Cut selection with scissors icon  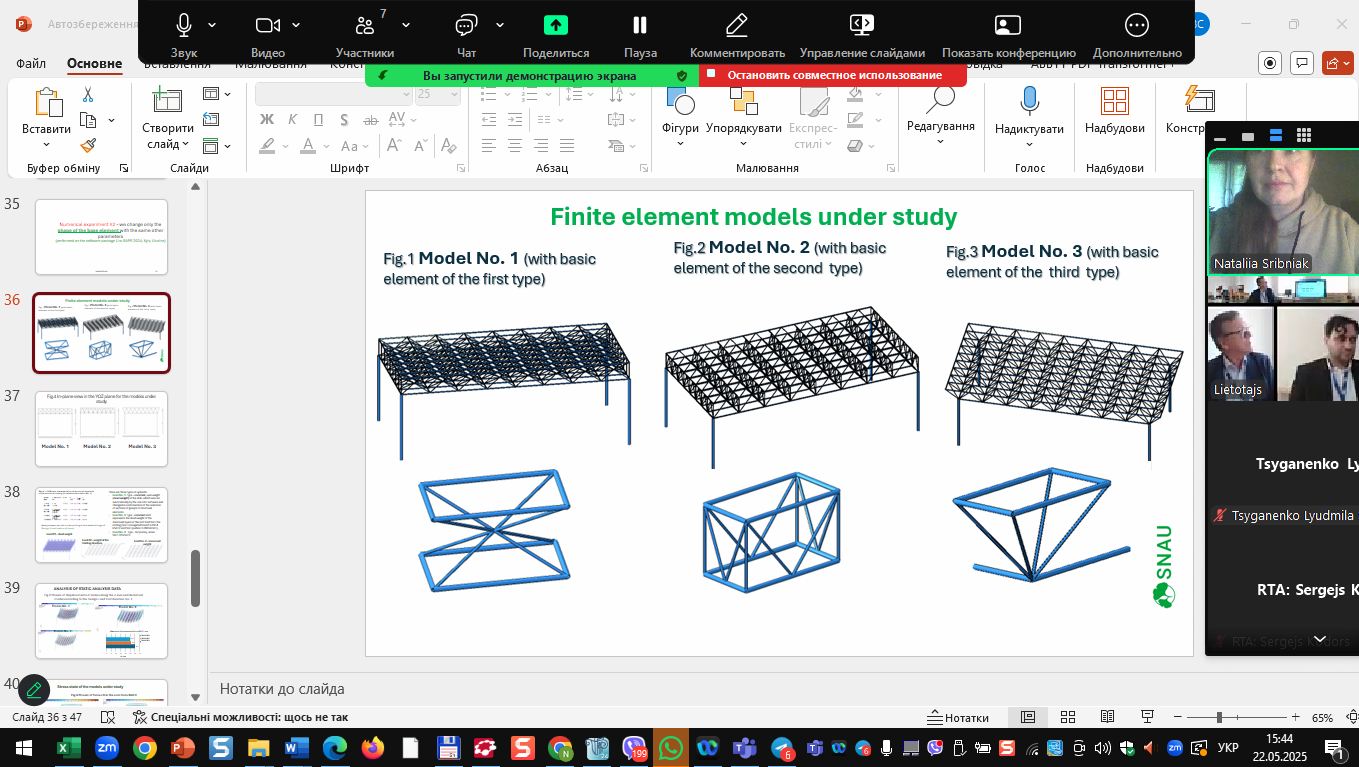pyautogui.click(x=87, y=95)
